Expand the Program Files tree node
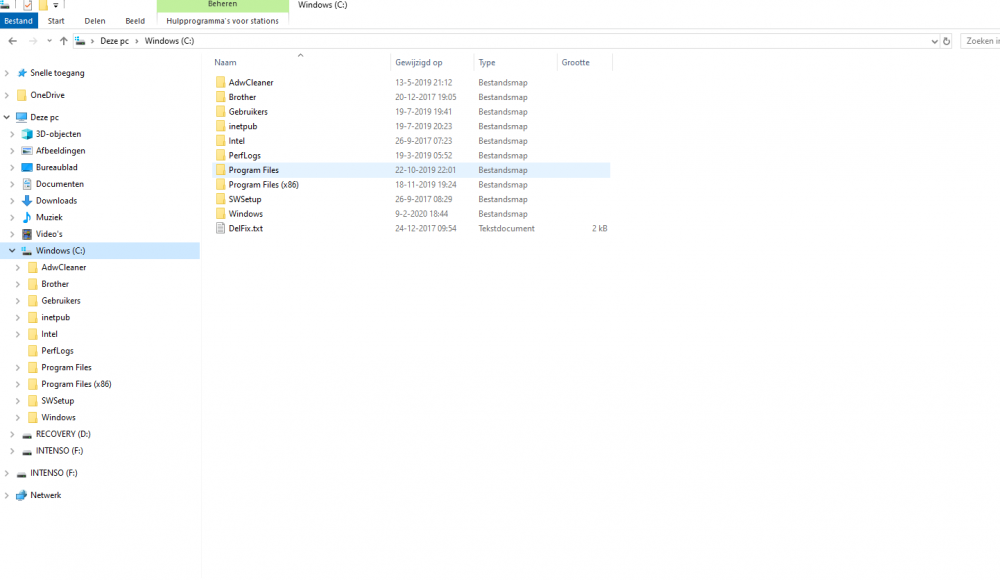 pyautogui.click(x=18, y=368)
